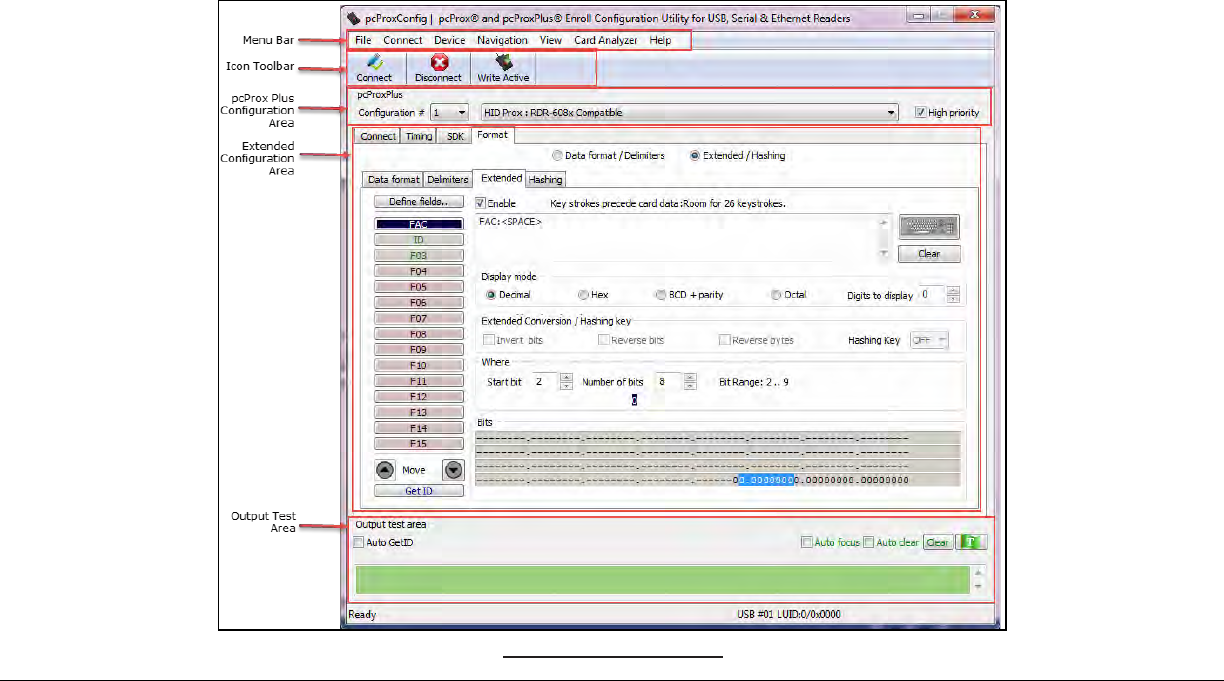Screen dimensions: 1224x681
Task: Click the Write Active toolbar icon
Action: point(503,68)
